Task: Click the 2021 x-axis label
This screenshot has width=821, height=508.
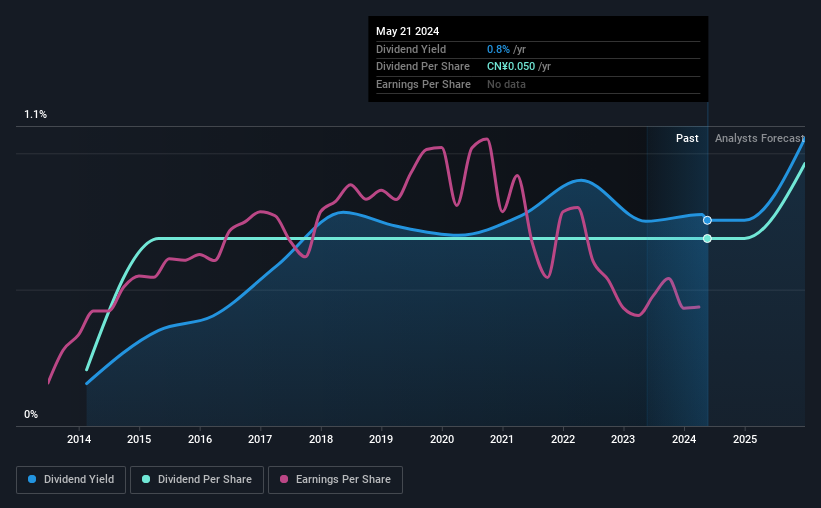Action: coord(502,439)
